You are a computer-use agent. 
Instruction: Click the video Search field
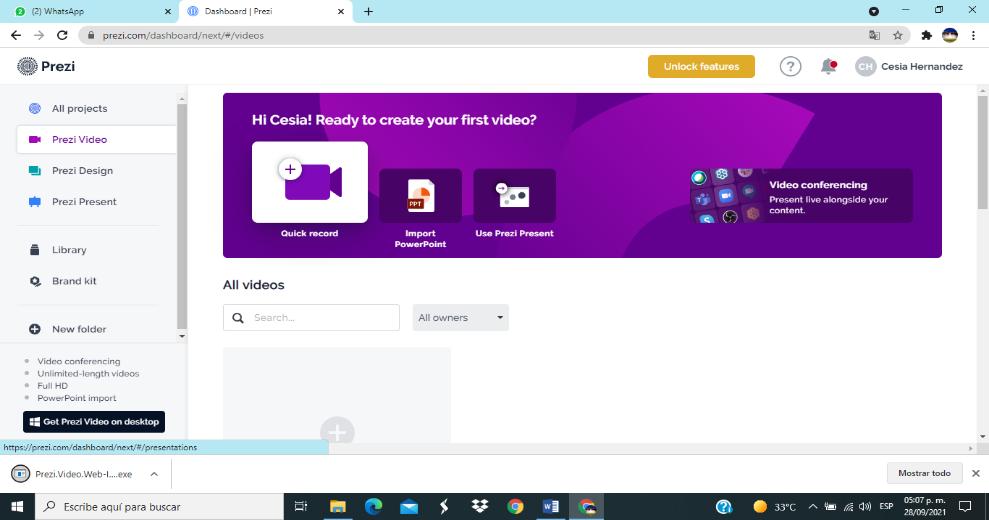click(x=311, y=317)
